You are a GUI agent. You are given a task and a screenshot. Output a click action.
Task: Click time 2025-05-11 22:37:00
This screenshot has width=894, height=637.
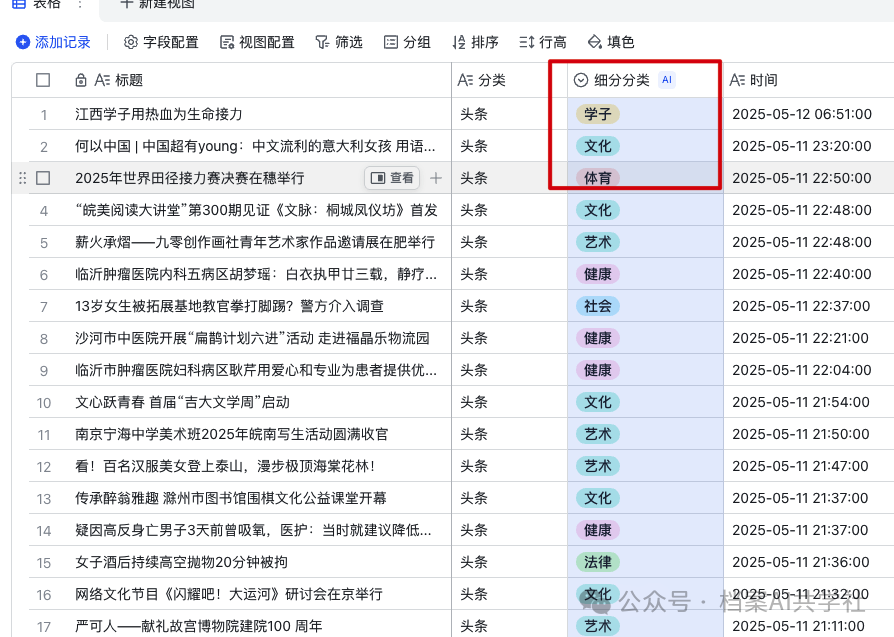pos(801,306)
